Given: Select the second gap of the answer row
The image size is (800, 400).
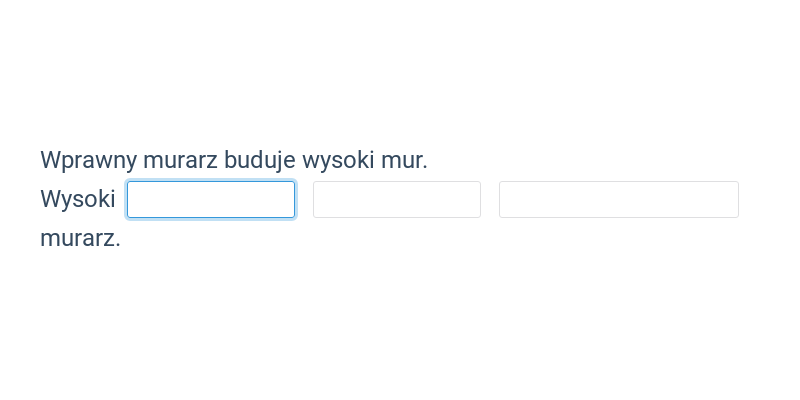Looking at the screenshot, I should pyautogui.click(x=397, y=199).
